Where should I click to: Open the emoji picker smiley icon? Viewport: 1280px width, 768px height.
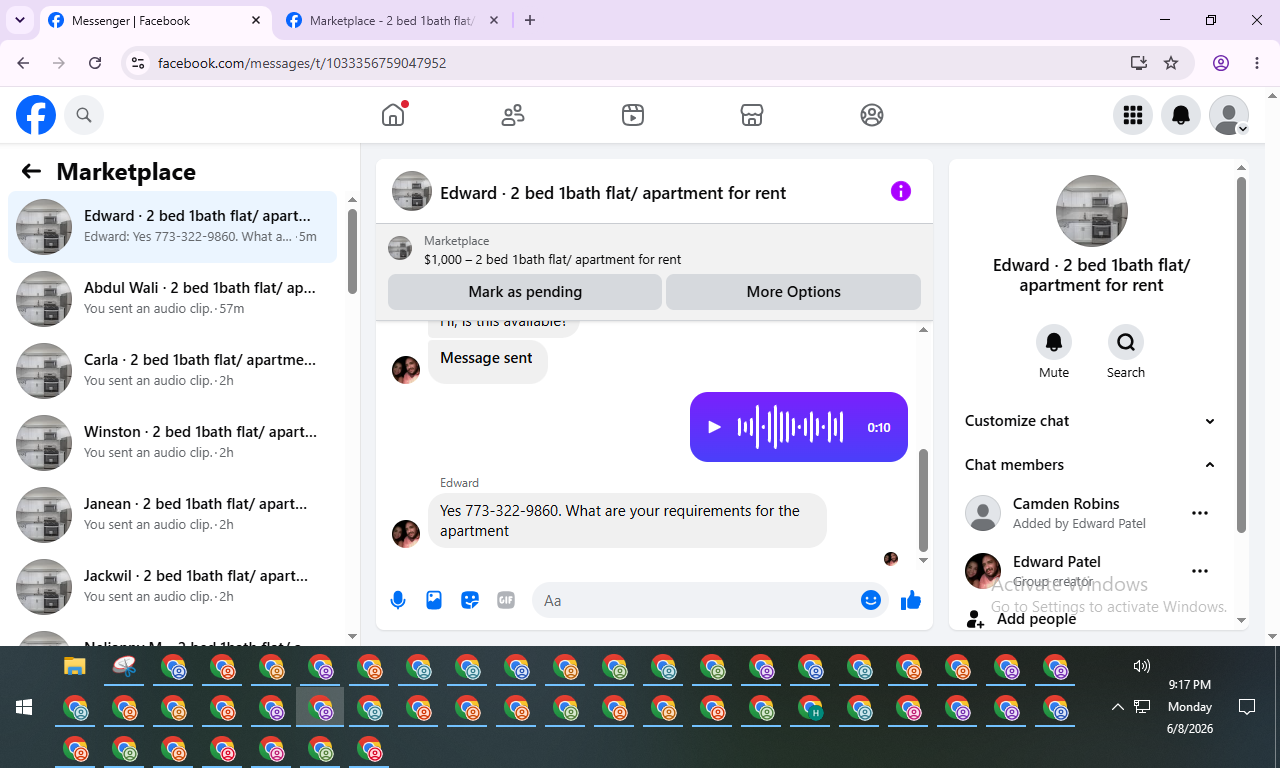point(871,600)
